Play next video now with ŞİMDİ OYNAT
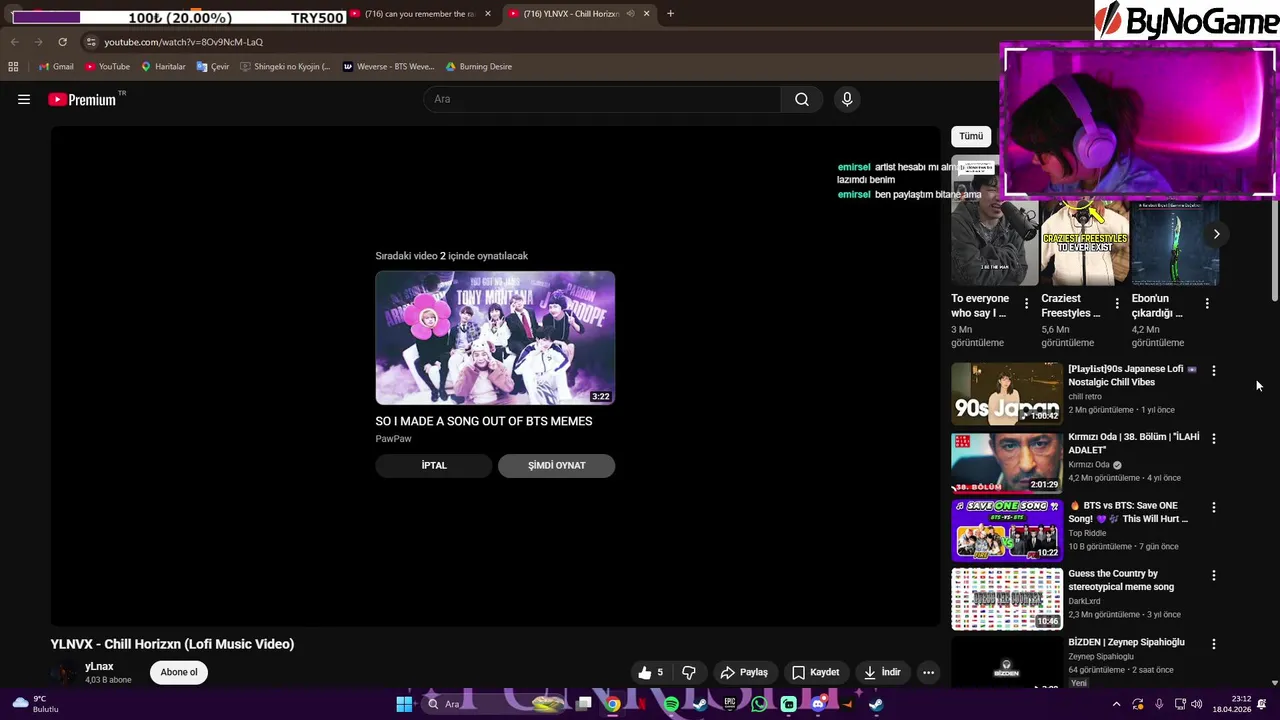1280x720 pixels. click(556, 465)
